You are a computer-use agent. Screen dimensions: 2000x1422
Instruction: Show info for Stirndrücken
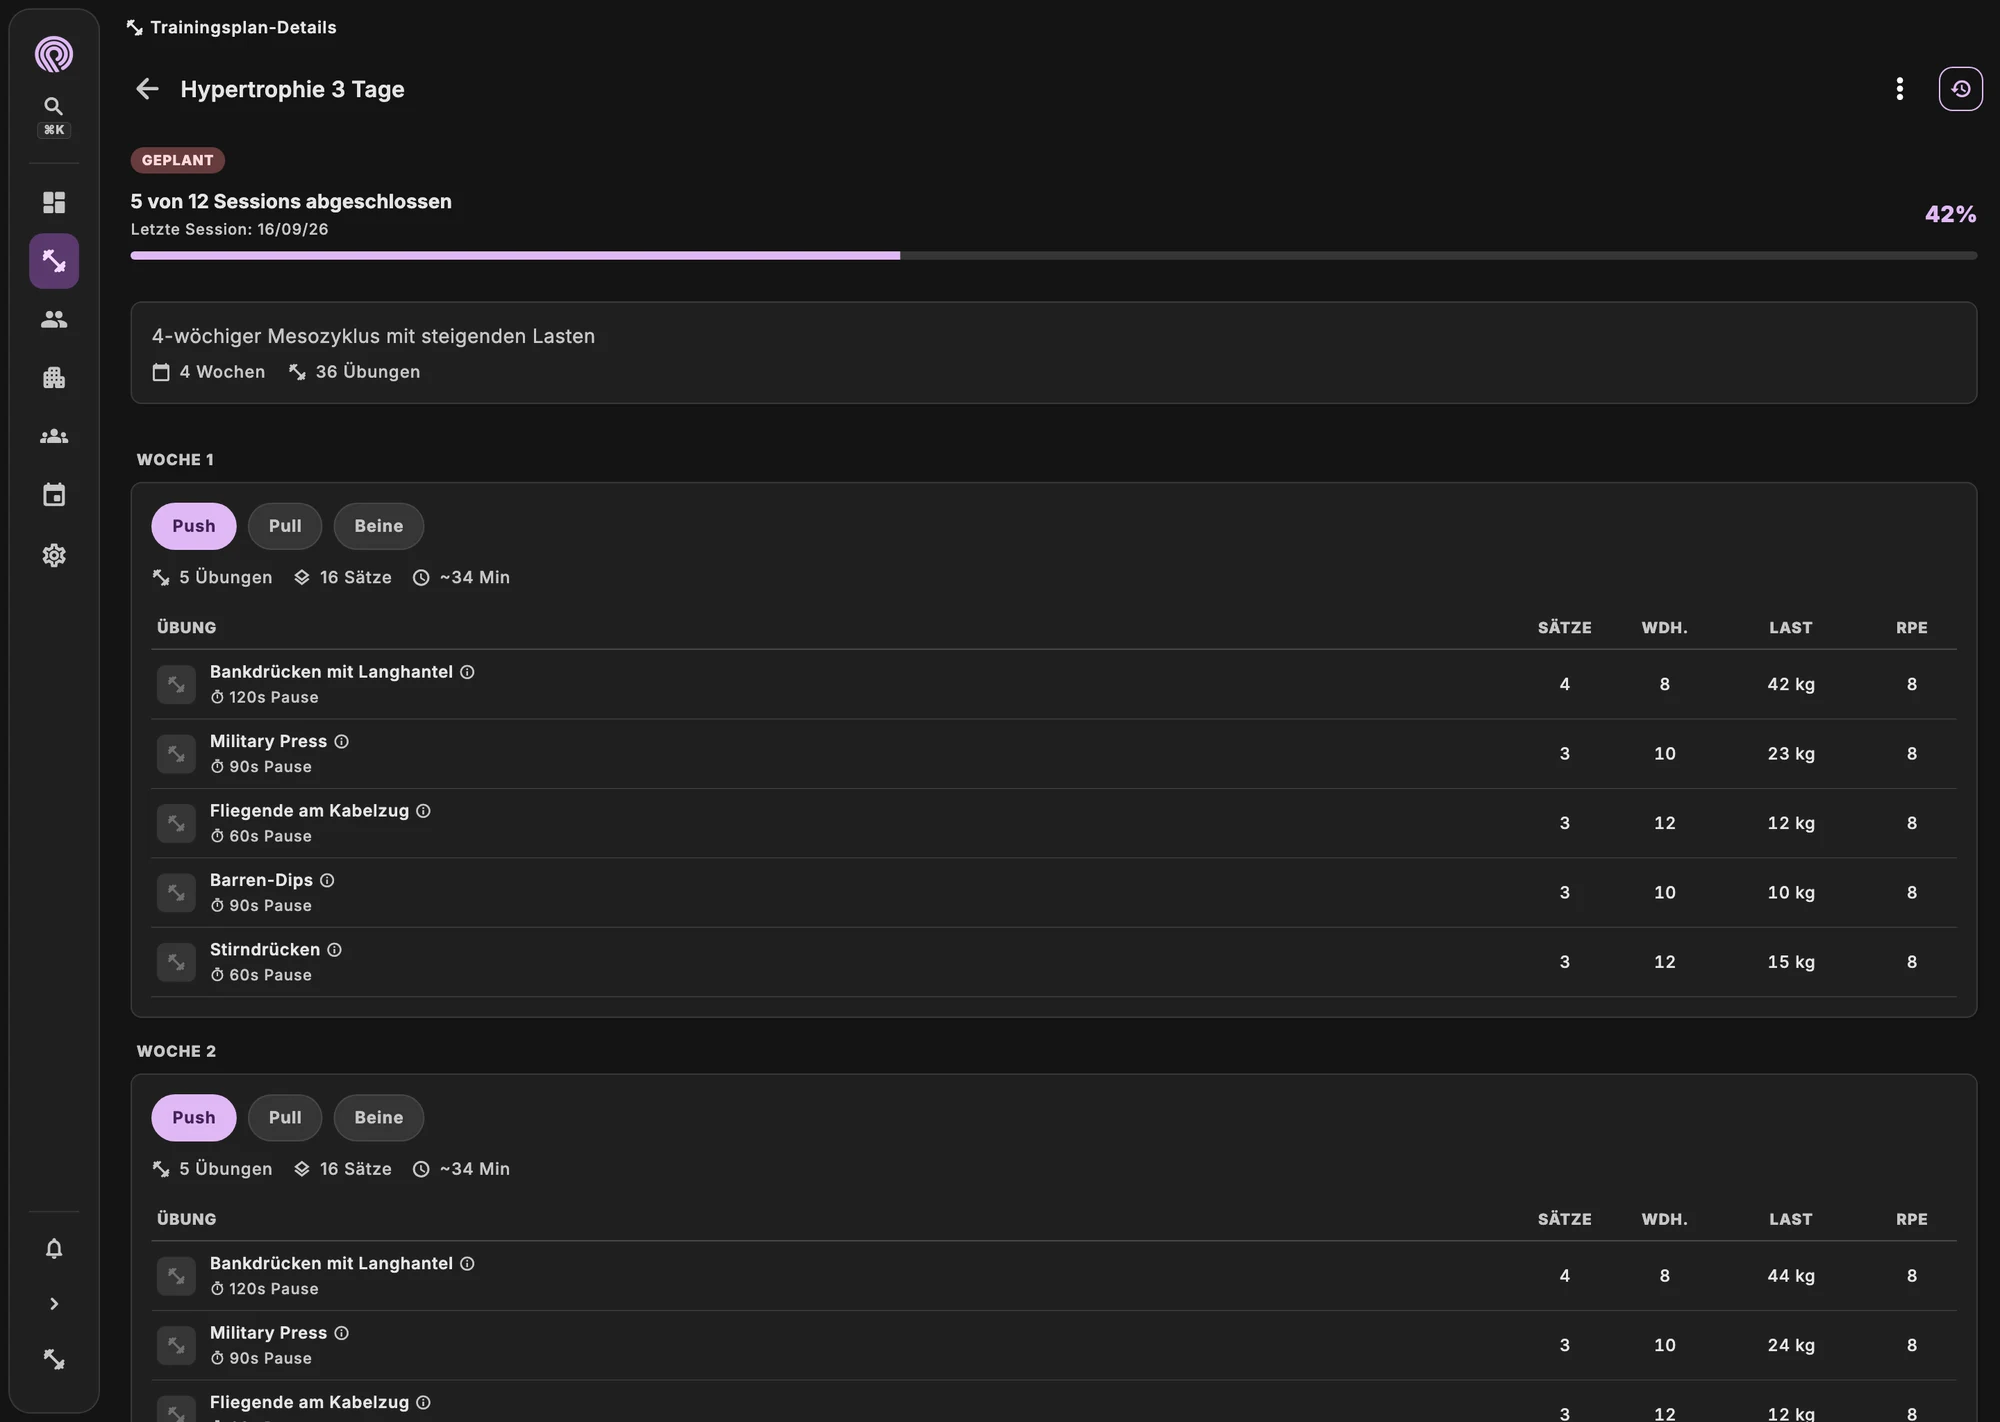[334, 950]
